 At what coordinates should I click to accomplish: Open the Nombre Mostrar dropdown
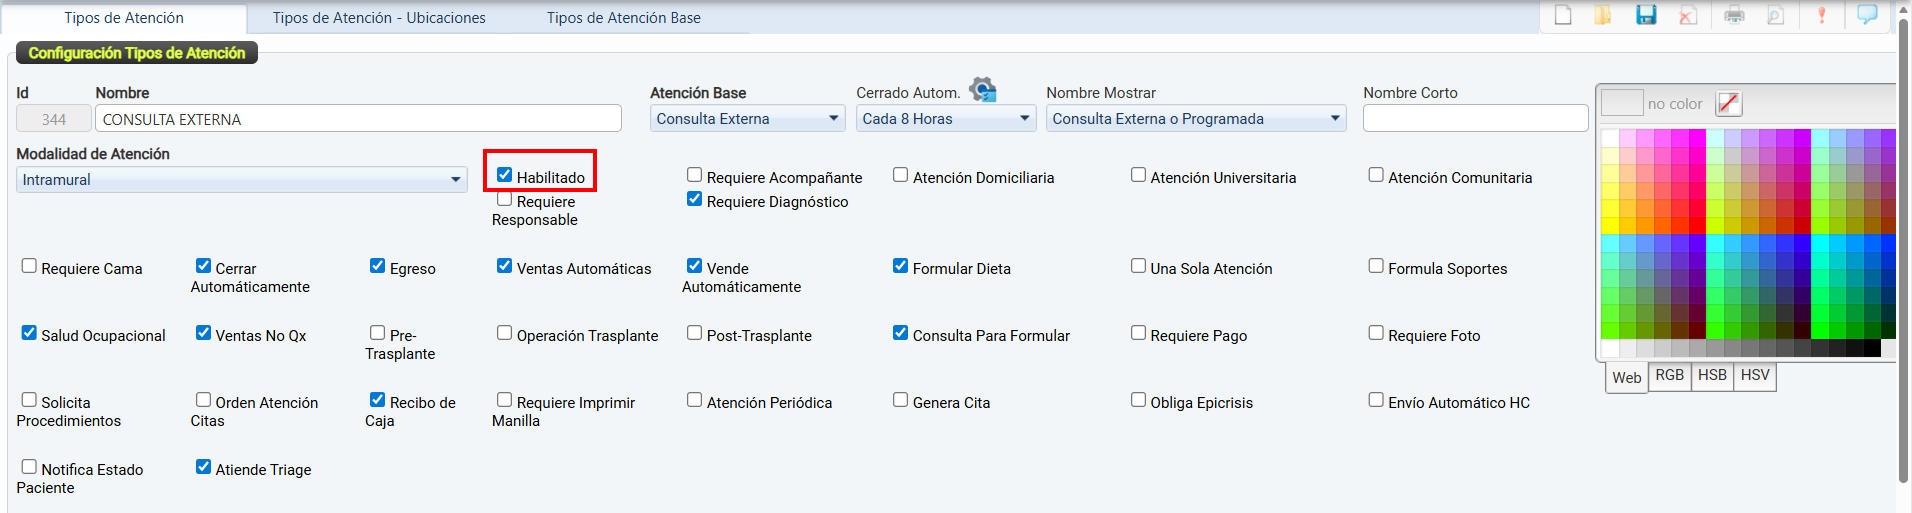coord(1196,119)
